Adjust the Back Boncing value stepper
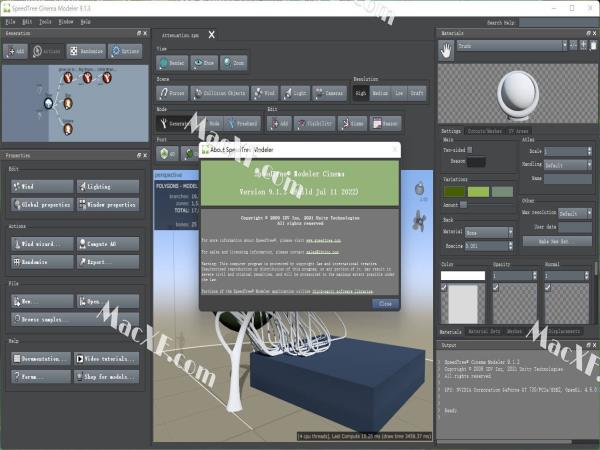Screen dimensions: 600x450 click(510, 246)
